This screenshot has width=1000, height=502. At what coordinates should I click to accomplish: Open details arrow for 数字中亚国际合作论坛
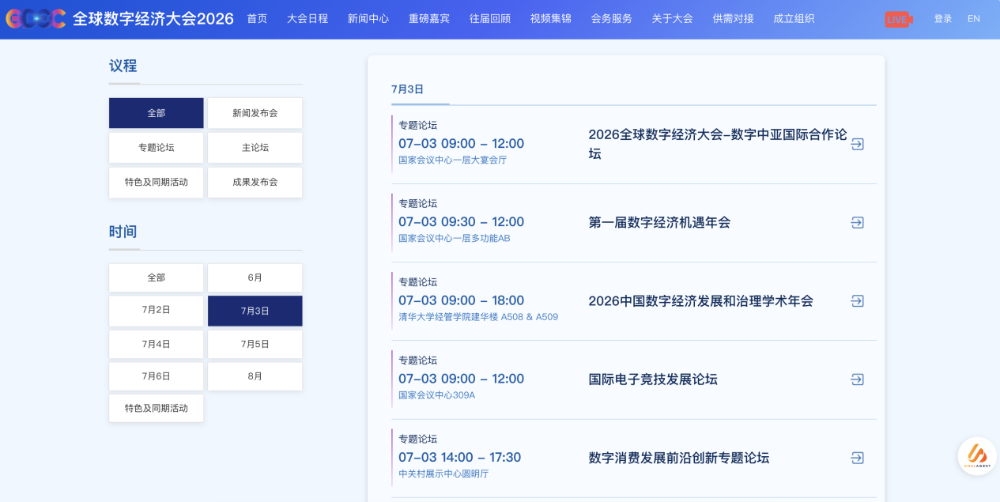click(857, 144)
